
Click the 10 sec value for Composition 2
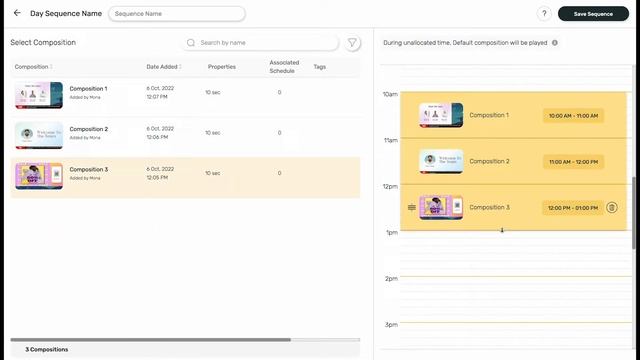[x=213, y=133]
